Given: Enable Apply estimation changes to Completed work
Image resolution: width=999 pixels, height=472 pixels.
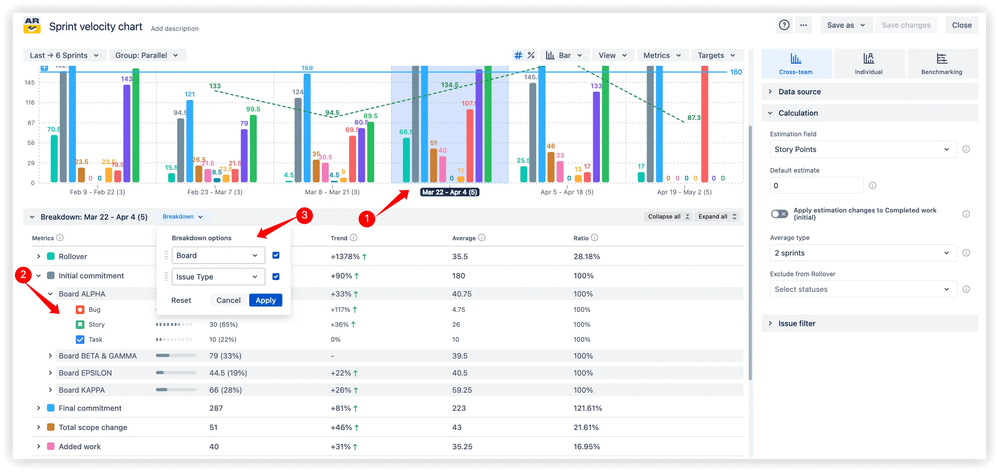Looking at the screenshot, I should (779, 214).
